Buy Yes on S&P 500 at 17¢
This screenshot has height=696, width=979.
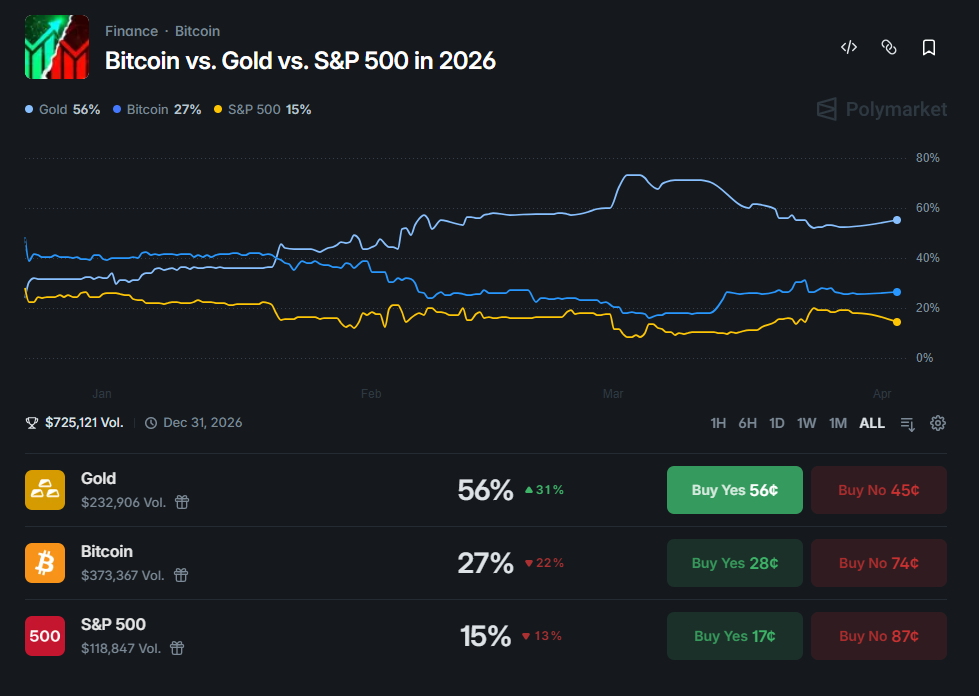point(735,636)
